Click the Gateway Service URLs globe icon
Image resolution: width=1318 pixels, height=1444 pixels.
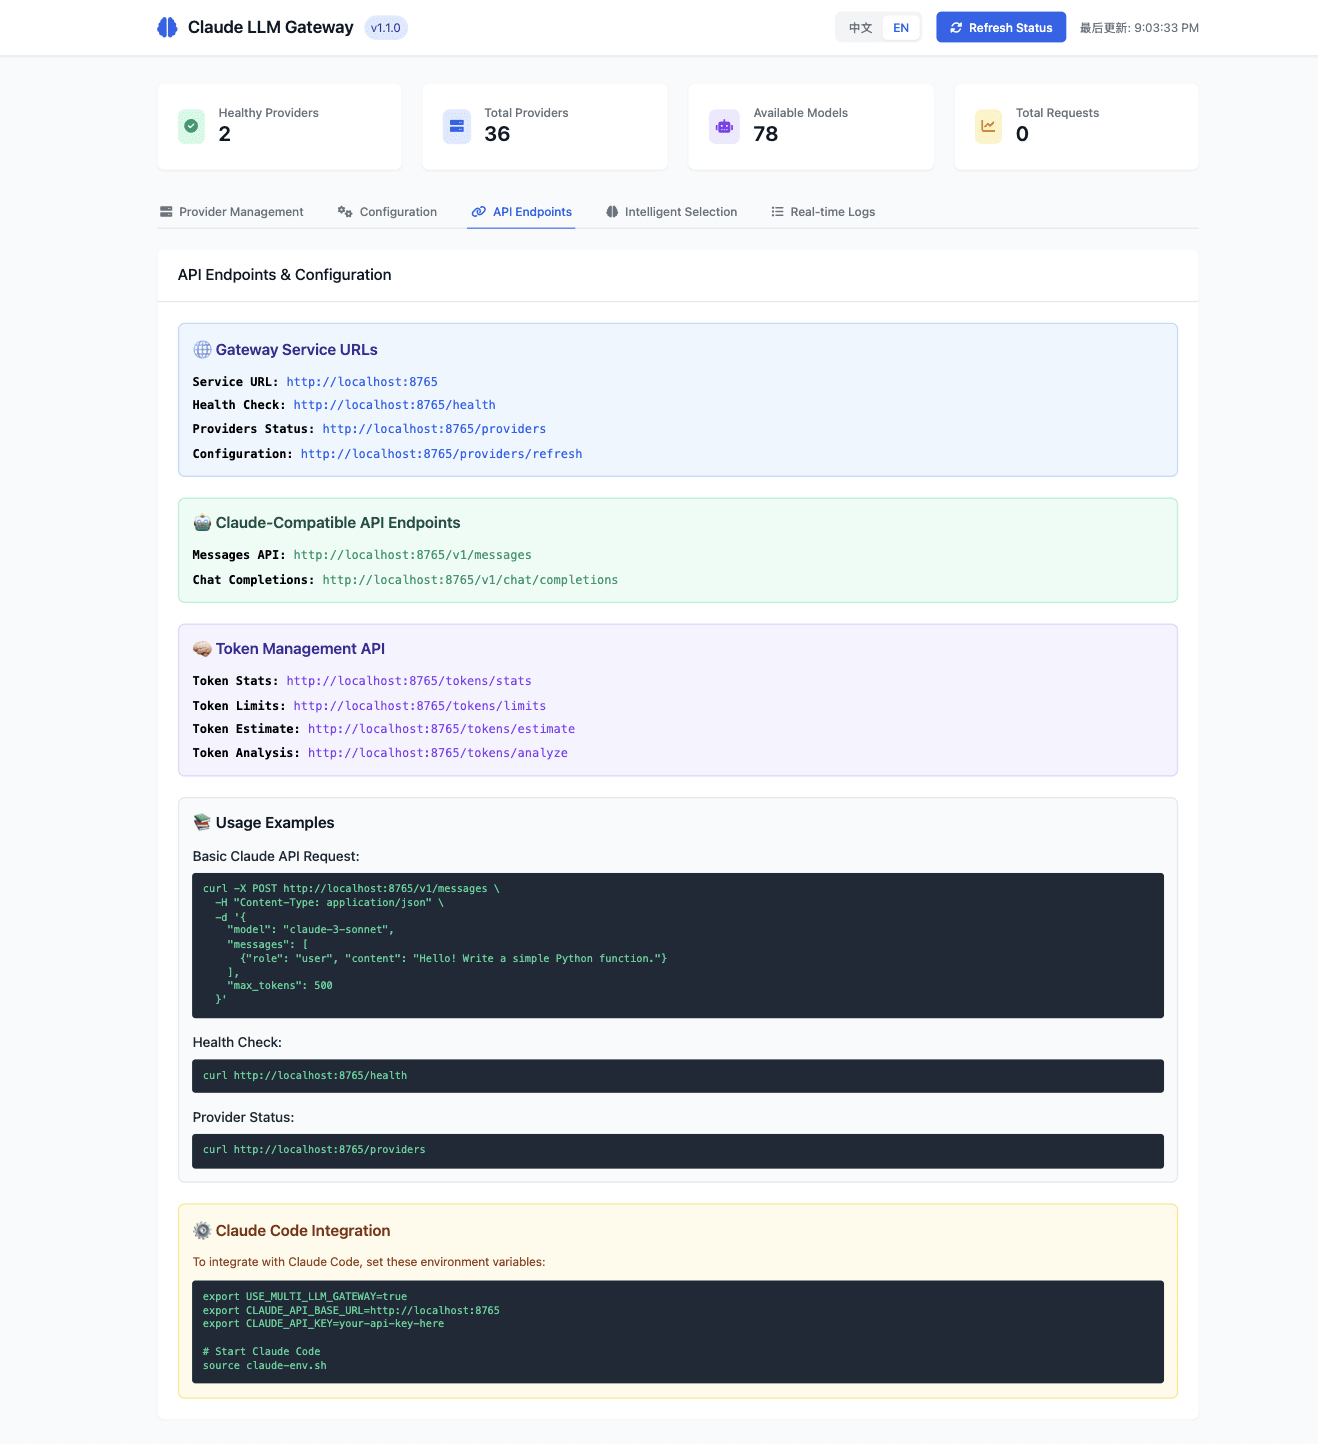point(202,349)
